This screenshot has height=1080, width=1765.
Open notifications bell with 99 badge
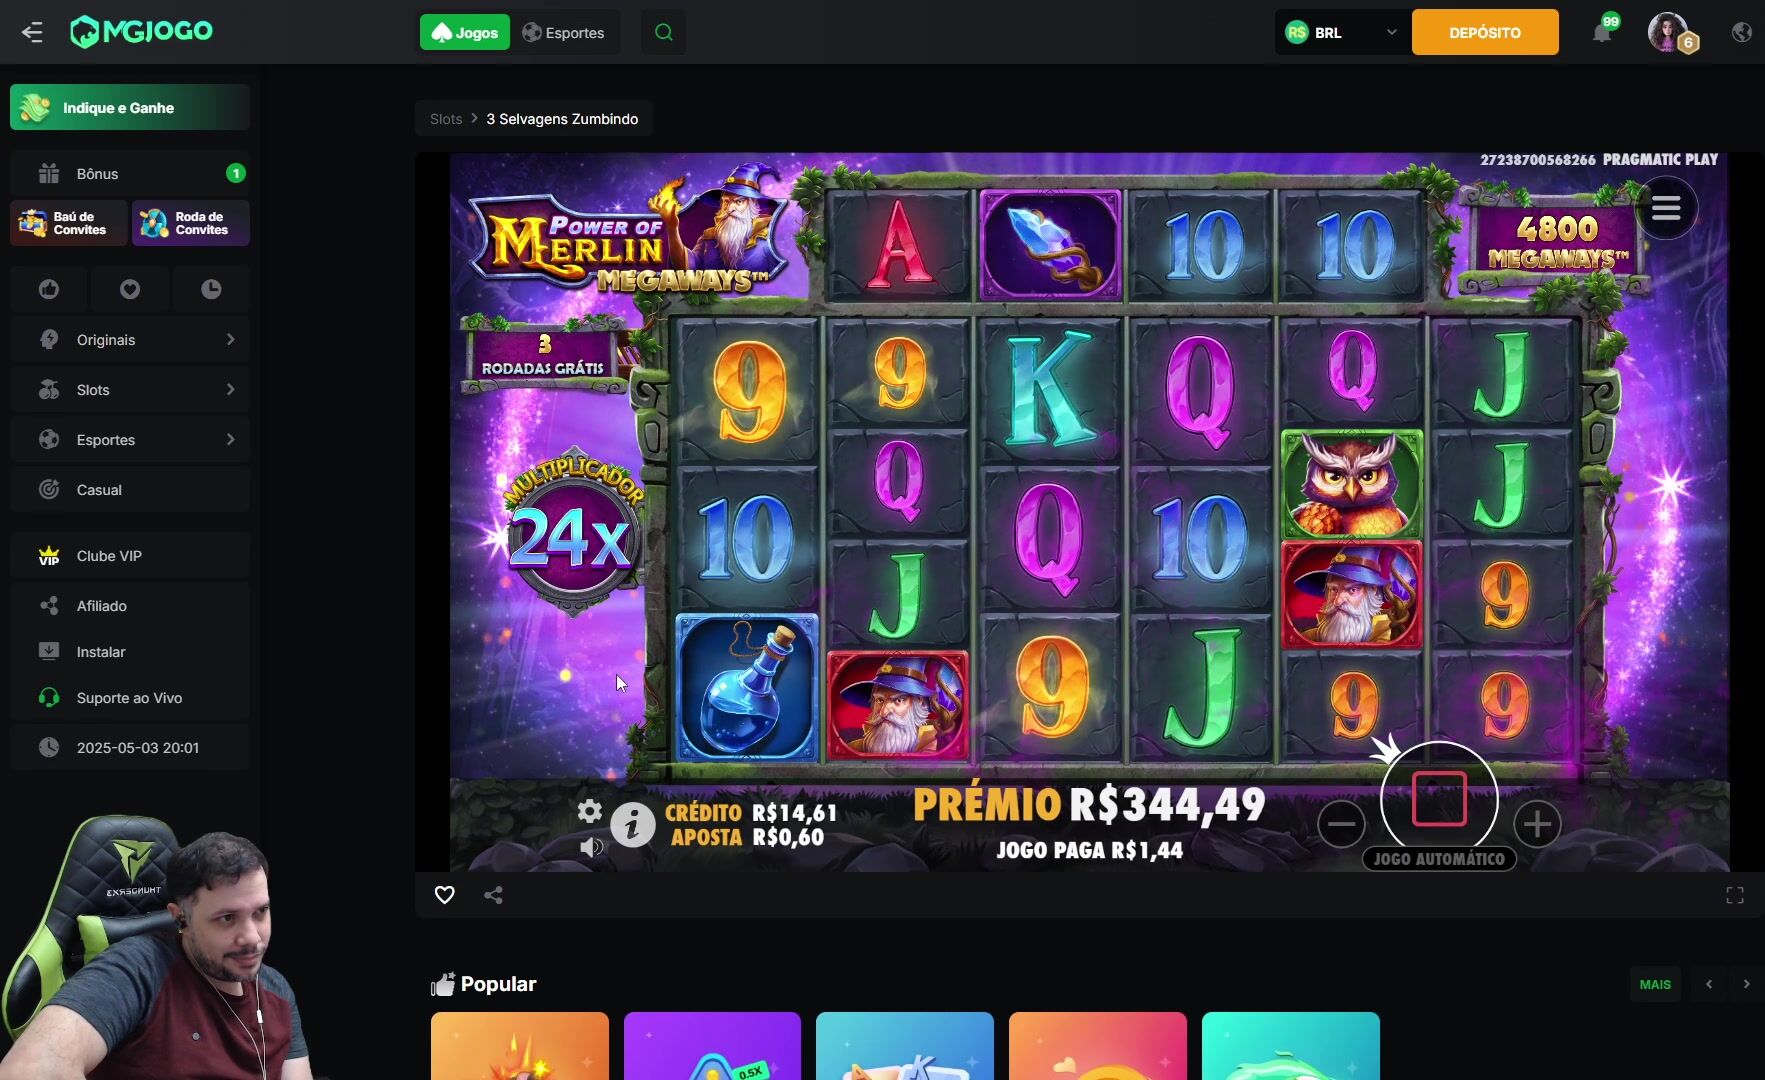[x=1603, y=31]
